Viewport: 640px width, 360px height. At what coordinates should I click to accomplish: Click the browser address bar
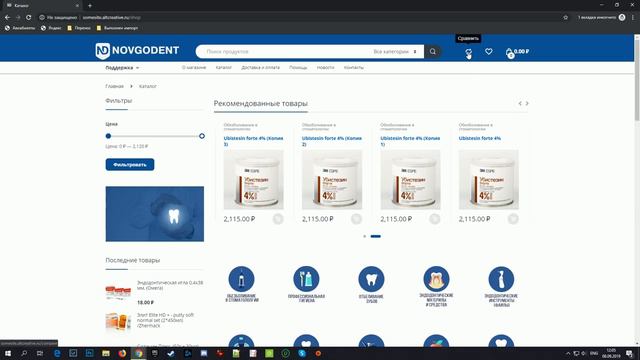pos(300,18)
